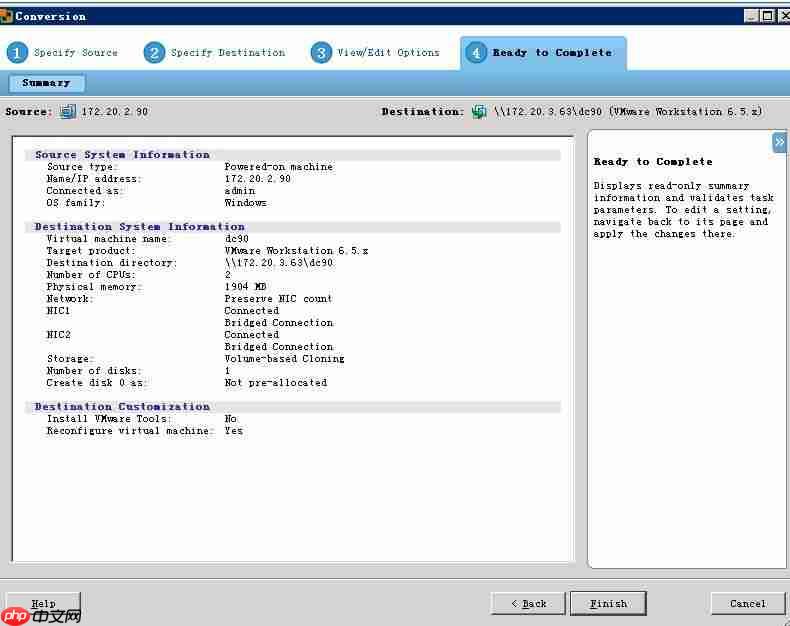Image resolution: width=790 pixels, height=626 pixels.
Task: Click the destination virtual machine icon
Action: click(479, 111)
